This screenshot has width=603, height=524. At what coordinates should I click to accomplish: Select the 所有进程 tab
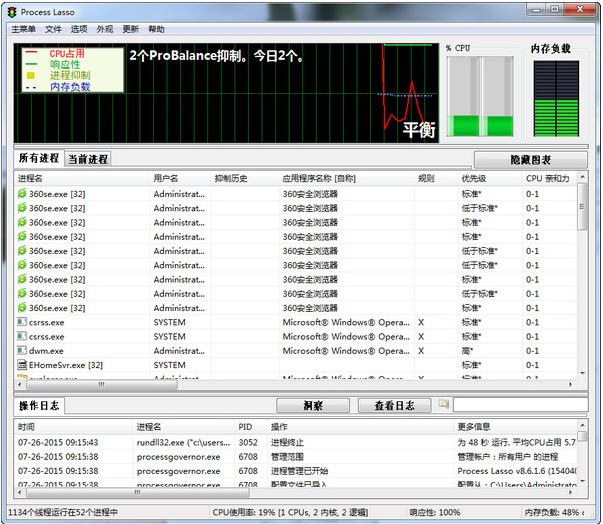(40, 159)
